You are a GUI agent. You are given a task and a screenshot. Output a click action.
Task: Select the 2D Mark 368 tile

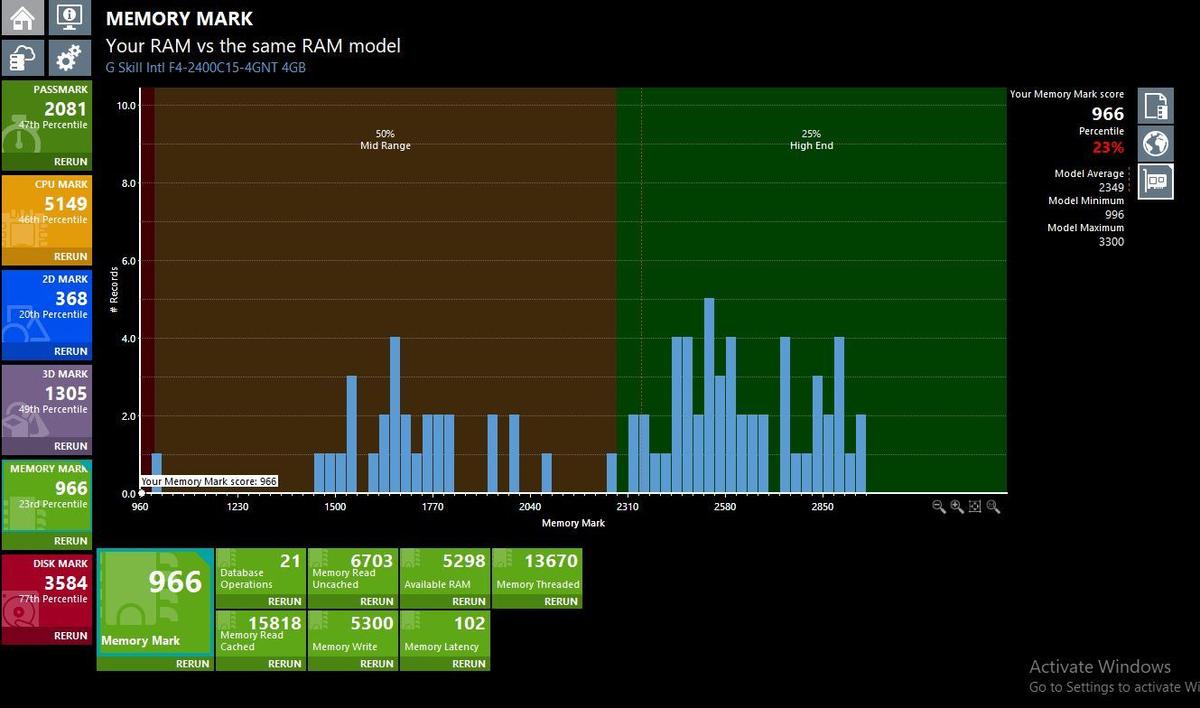click(x=46, y=314)
